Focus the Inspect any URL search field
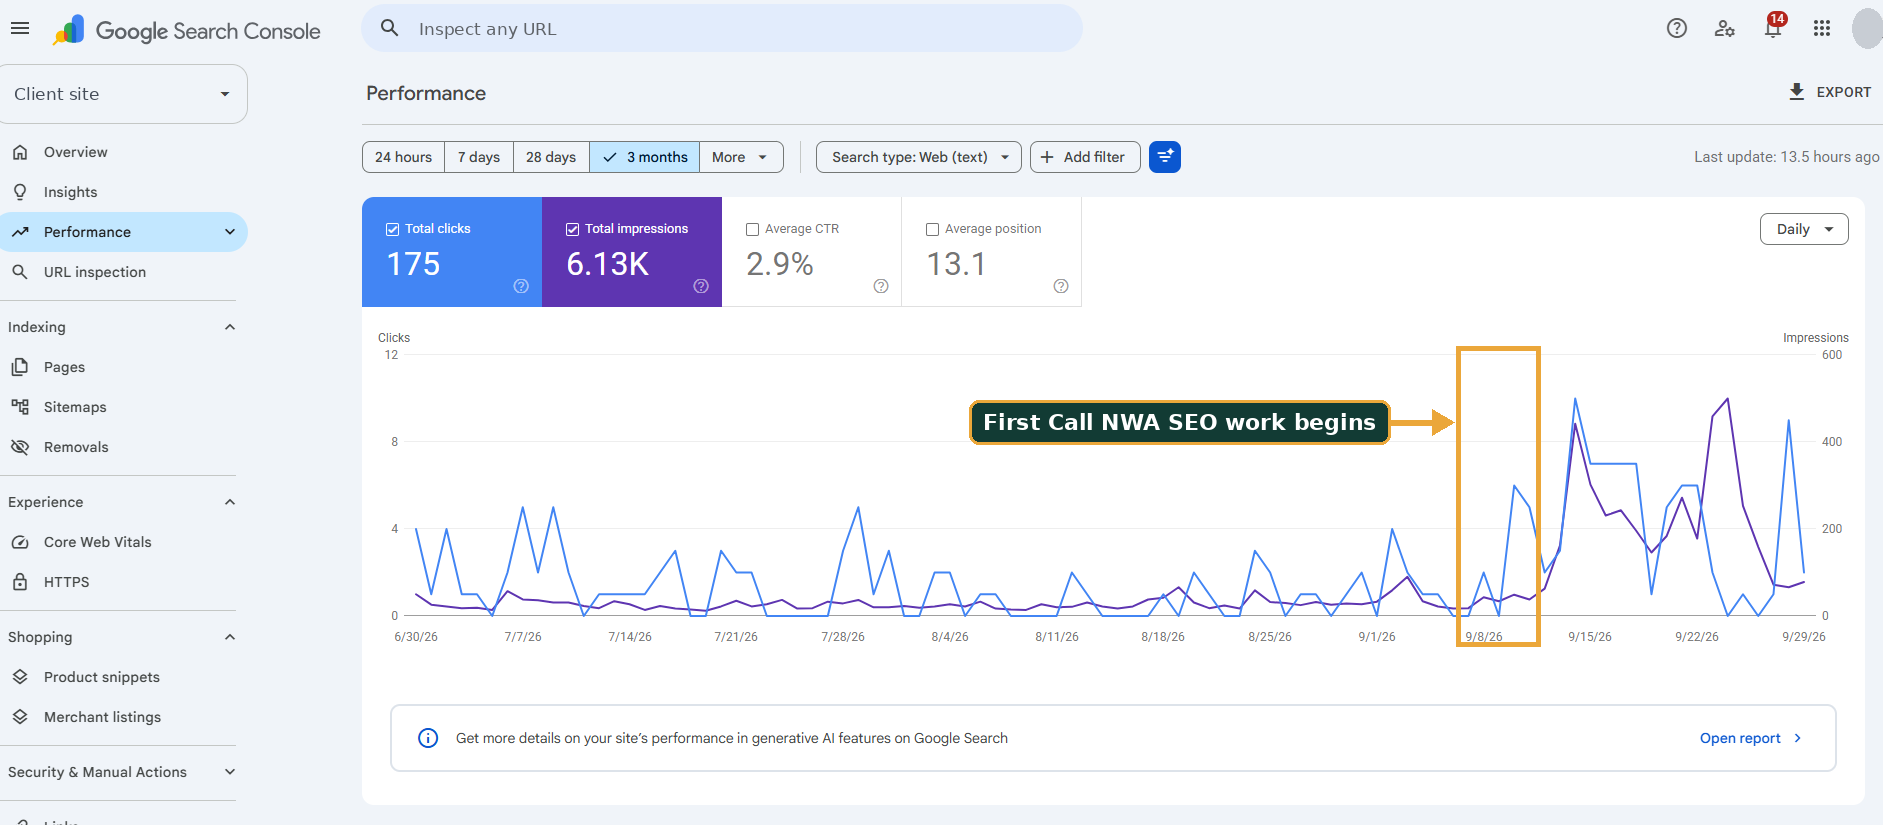Image resolution: width=1883 pixels, height=825 pixels. [x=722, y=28]
